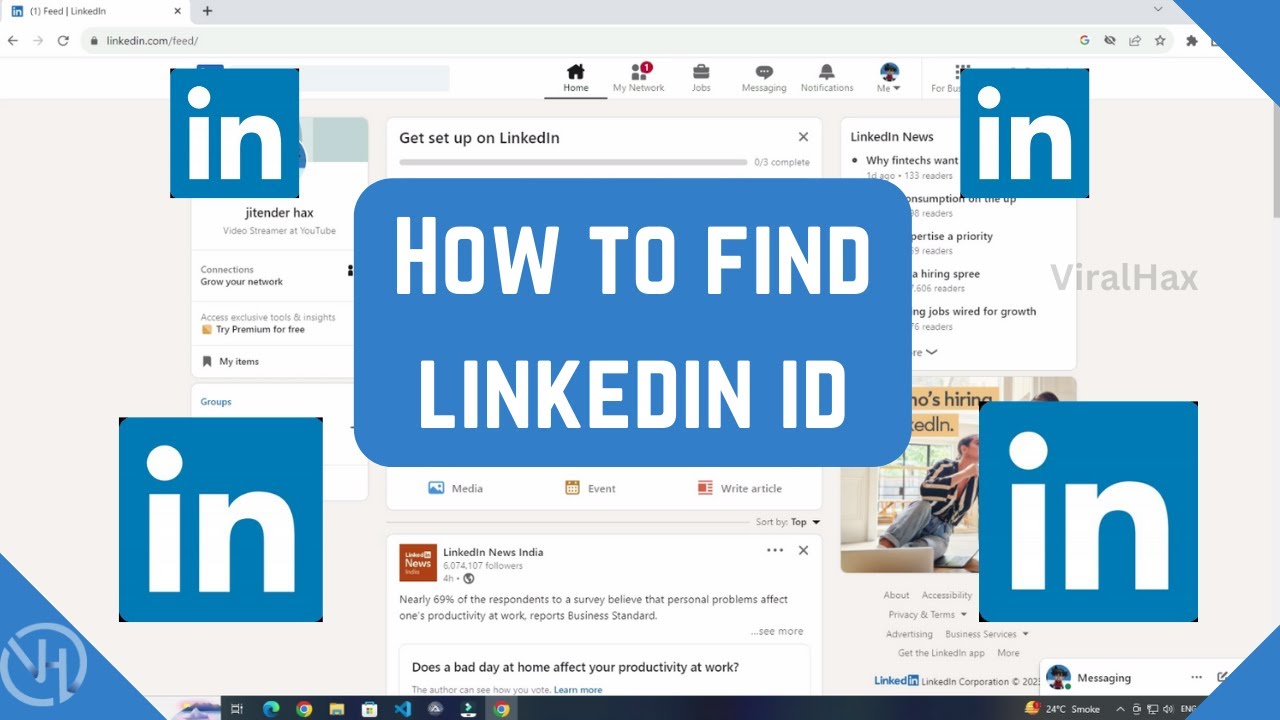Open Messaging in top navigation bar
The width and height of the screenshot is (1280, 720).
tap(764, 78)
